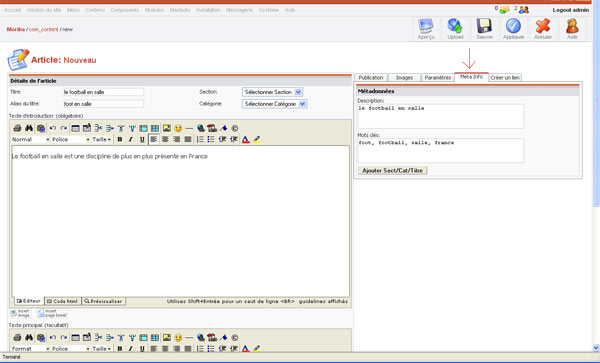Click the Editeur view button
The height and width of the screenshot is (363, 600).
[x=29, y=301]
